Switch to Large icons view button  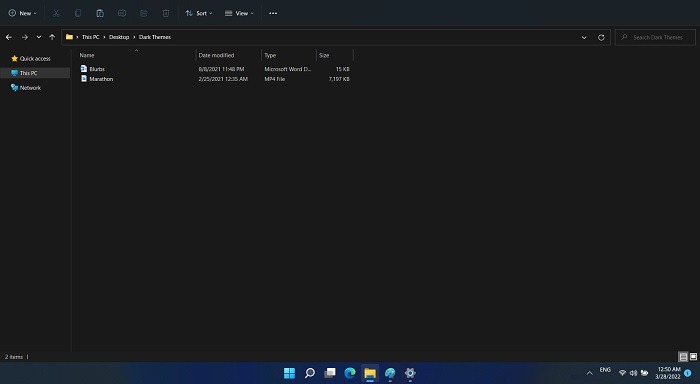693,357
